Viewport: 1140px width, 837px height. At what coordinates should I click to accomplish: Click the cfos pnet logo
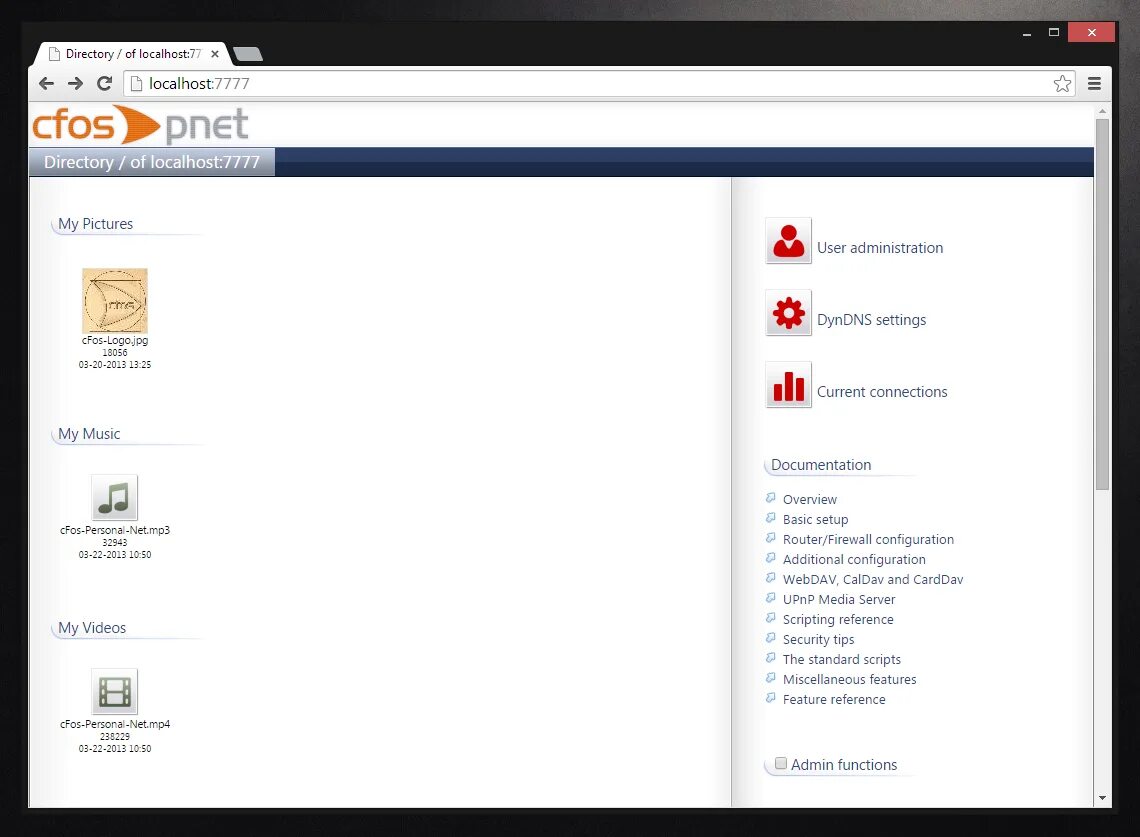(x=140, y=125)
